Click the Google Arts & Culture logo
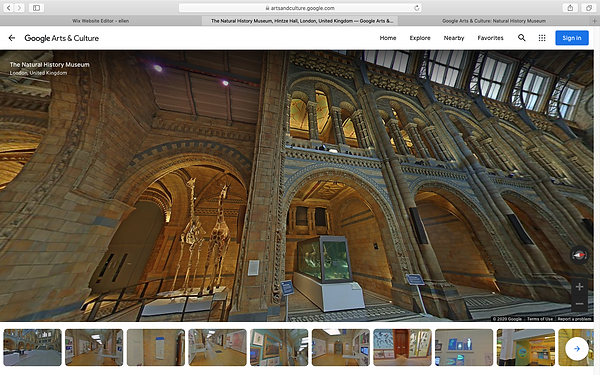 [62, 38]
